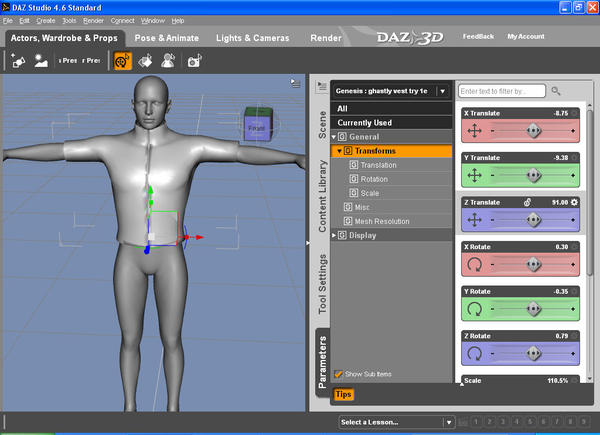Toggle the Z Translate lock icon
The height and width of the screenshot is (435, 600).
(527, 202)
